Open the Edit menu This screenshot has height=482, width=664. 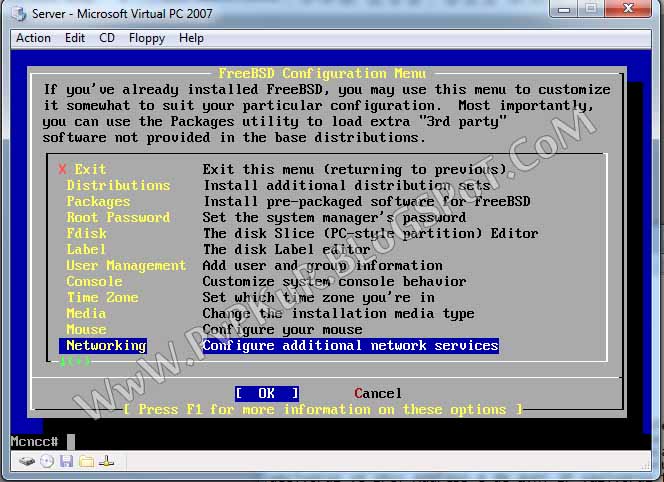(75, 38)
